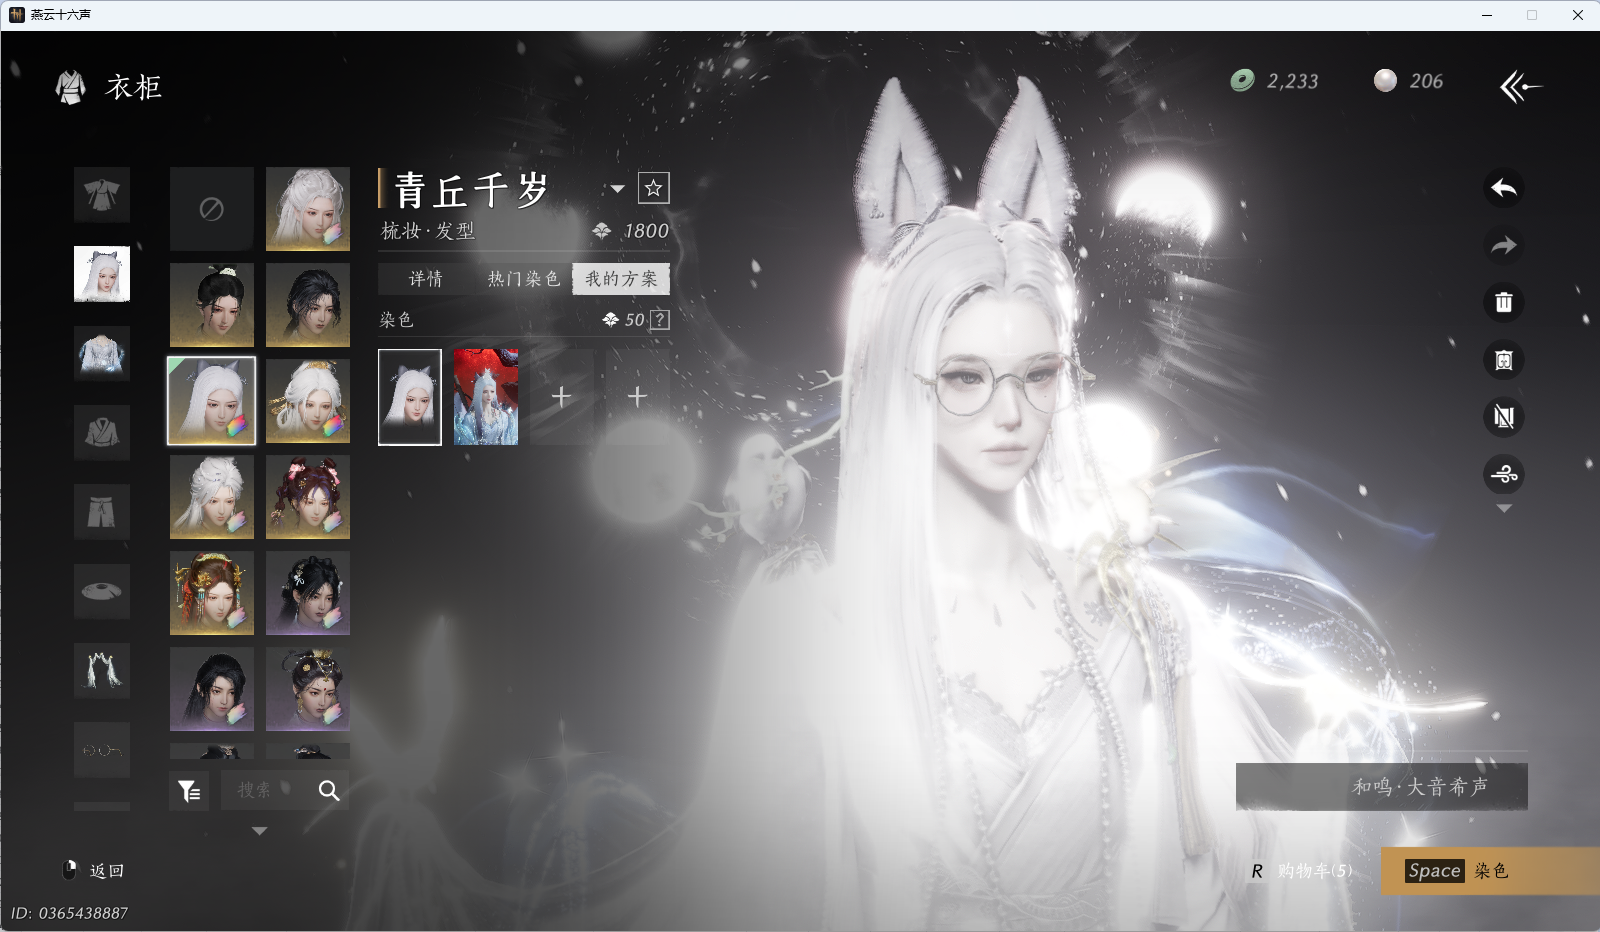The height and width of the screenshot is (932, 1600).
Task: Click the undo arrow icon
Action: pos(1503,188)
